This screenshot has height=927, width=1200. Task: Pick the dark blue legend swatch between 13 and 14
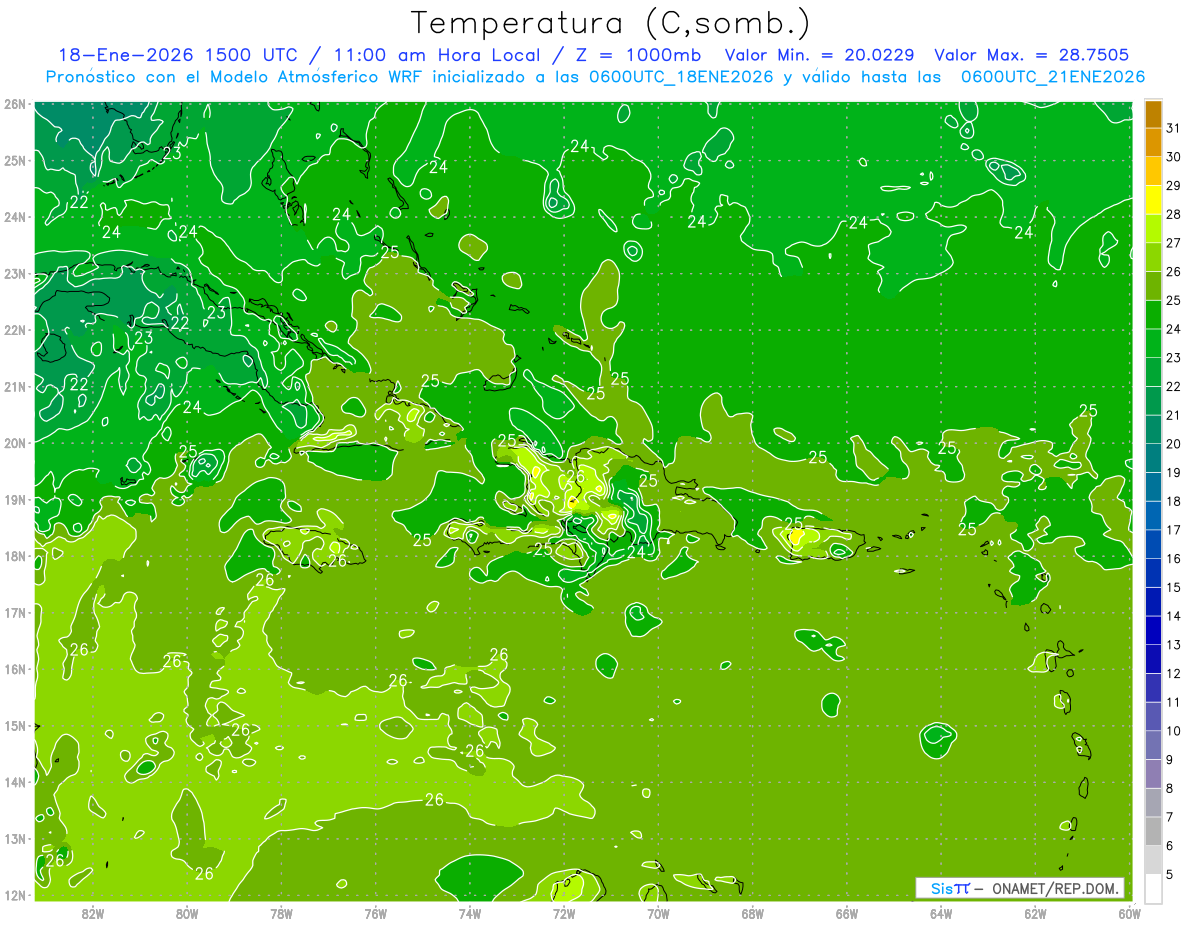(x=1153, y=630)
